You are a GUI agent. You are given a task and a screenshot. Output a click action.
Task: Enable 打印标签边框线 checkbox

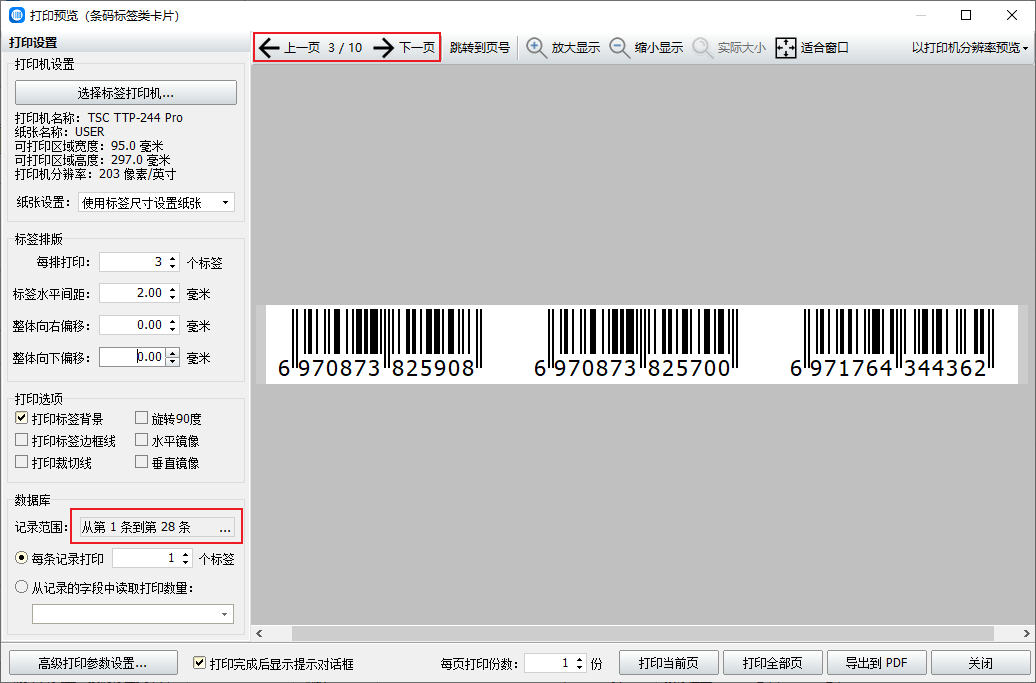click(22, 440)
